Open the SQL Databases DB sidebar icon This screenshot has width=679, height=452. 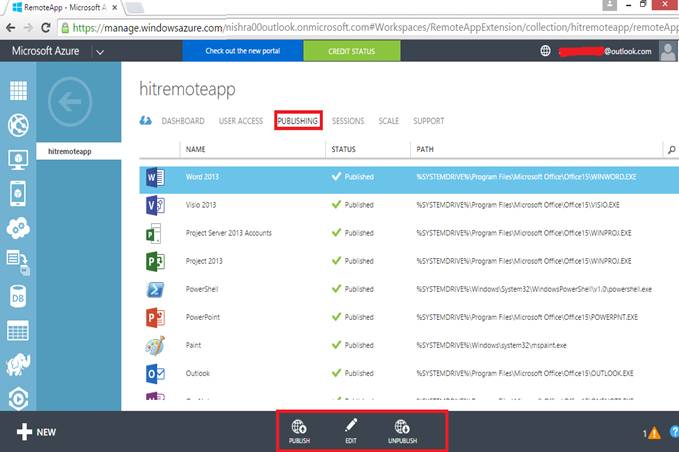point(18,297)
